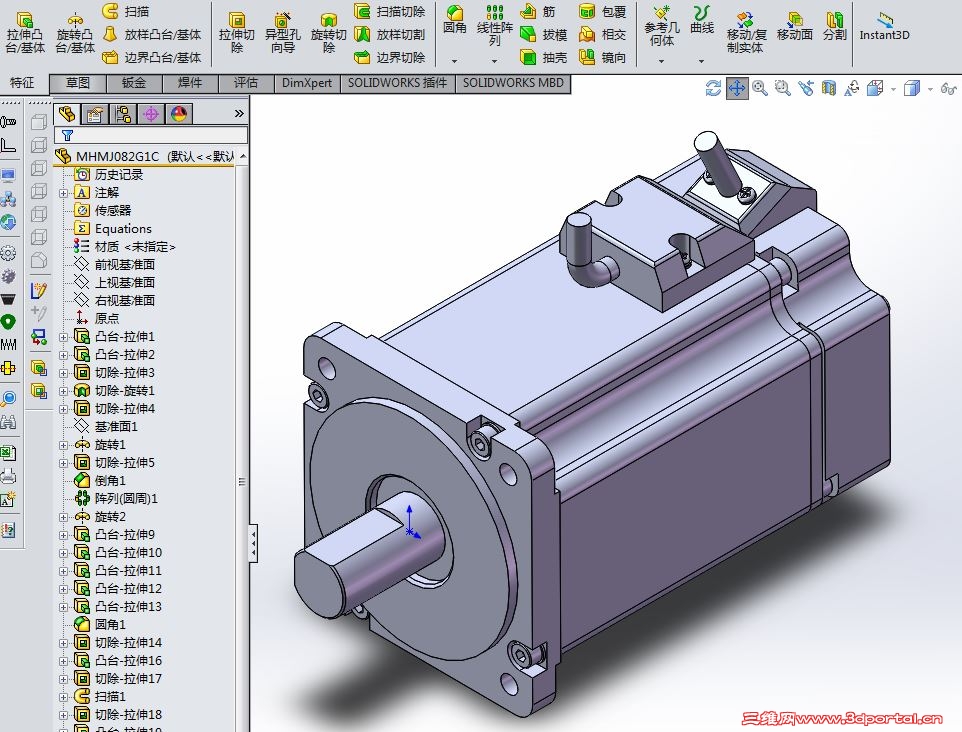
Task: Switch to the 焊件 weldments tab
Action: 190,83
